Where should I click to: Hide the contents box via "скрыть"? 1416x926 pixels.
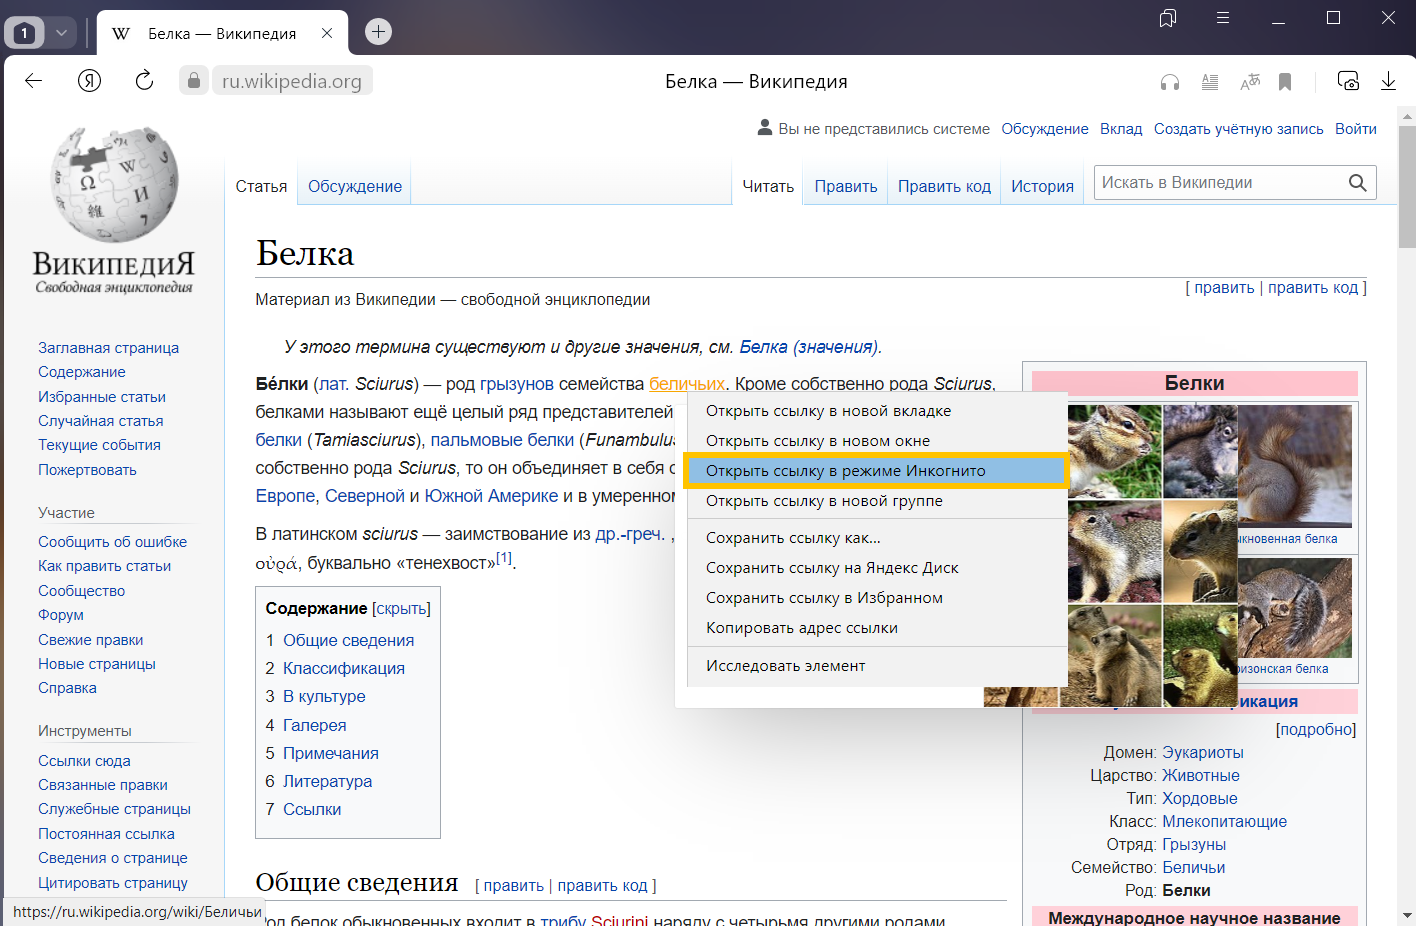pyautogui.click(x=401, y=609)
